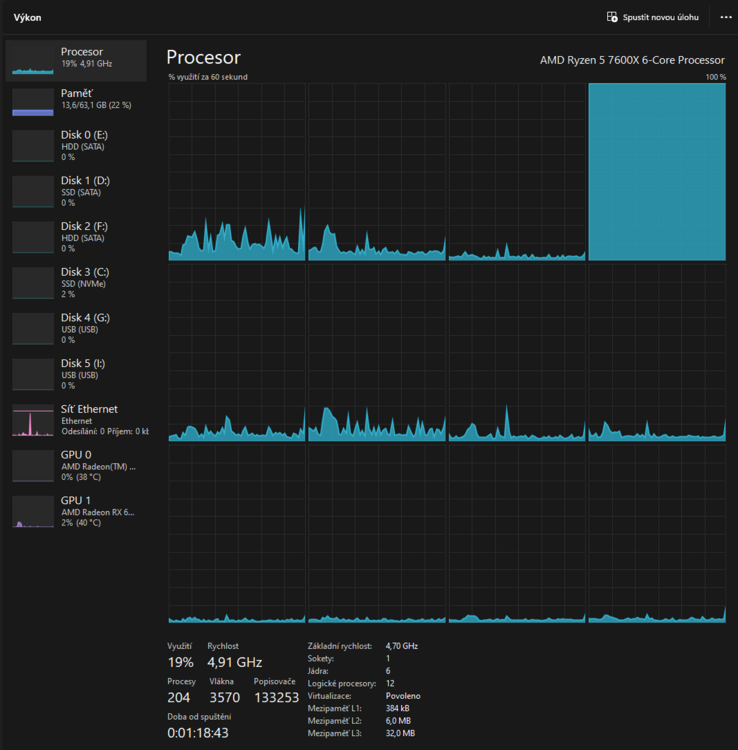Click the fully loaded 100% core graph
Viewport: 738px width, 750px height.
pyautogui.click(x=657, y=172)
